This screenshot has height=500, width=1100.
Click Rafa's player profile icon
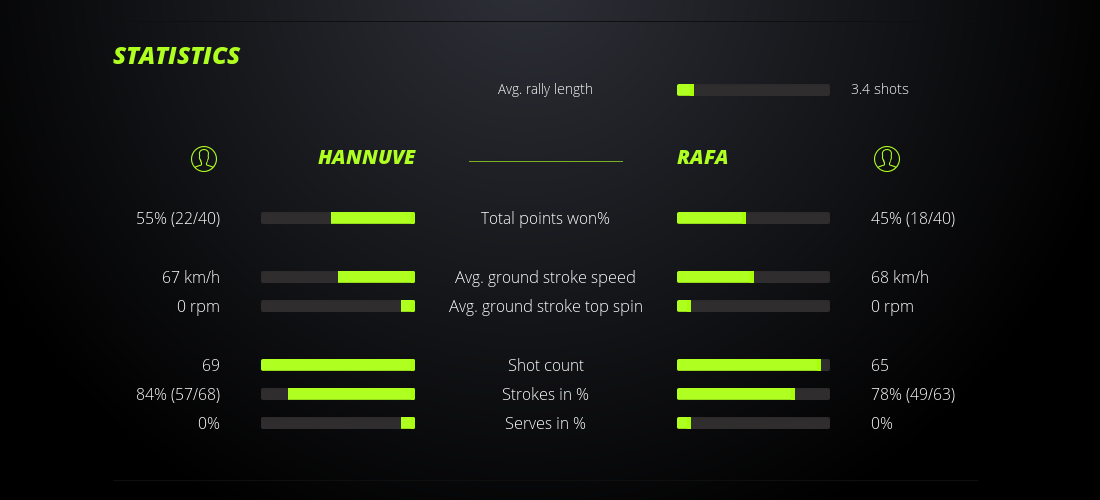(x=886, y=158)
